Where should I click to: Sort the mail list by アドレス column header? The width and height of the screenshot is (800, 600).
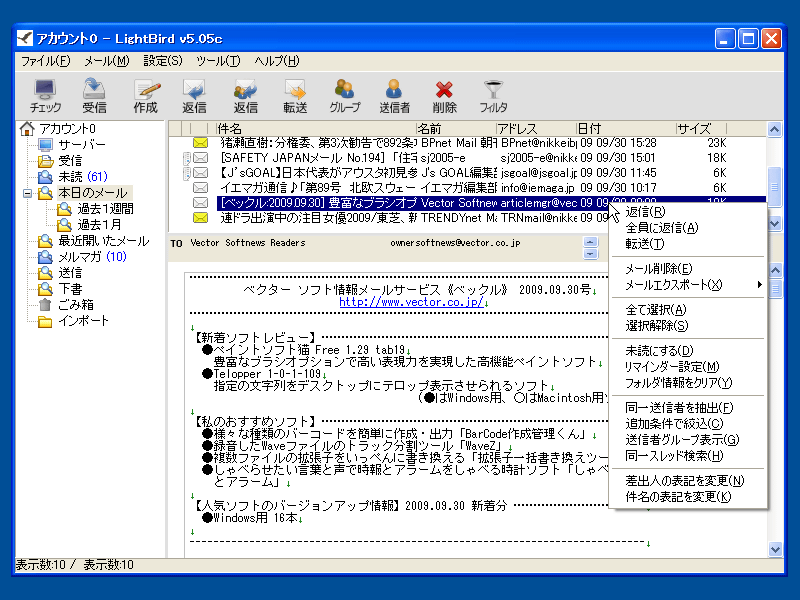click(535, 129)
